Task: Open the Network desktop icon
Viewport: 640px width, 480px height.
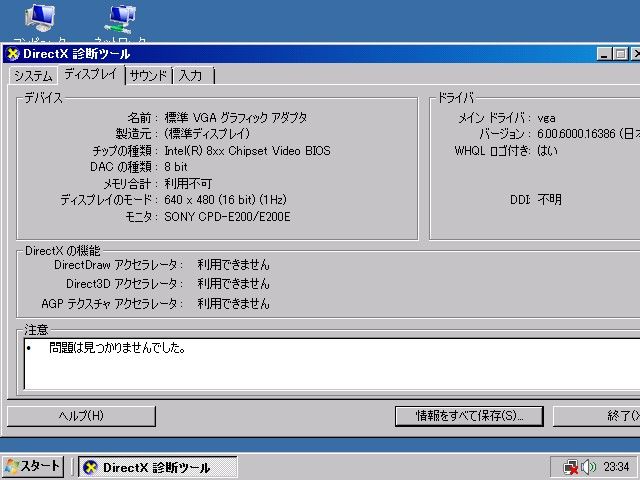Action: (121, 18)
